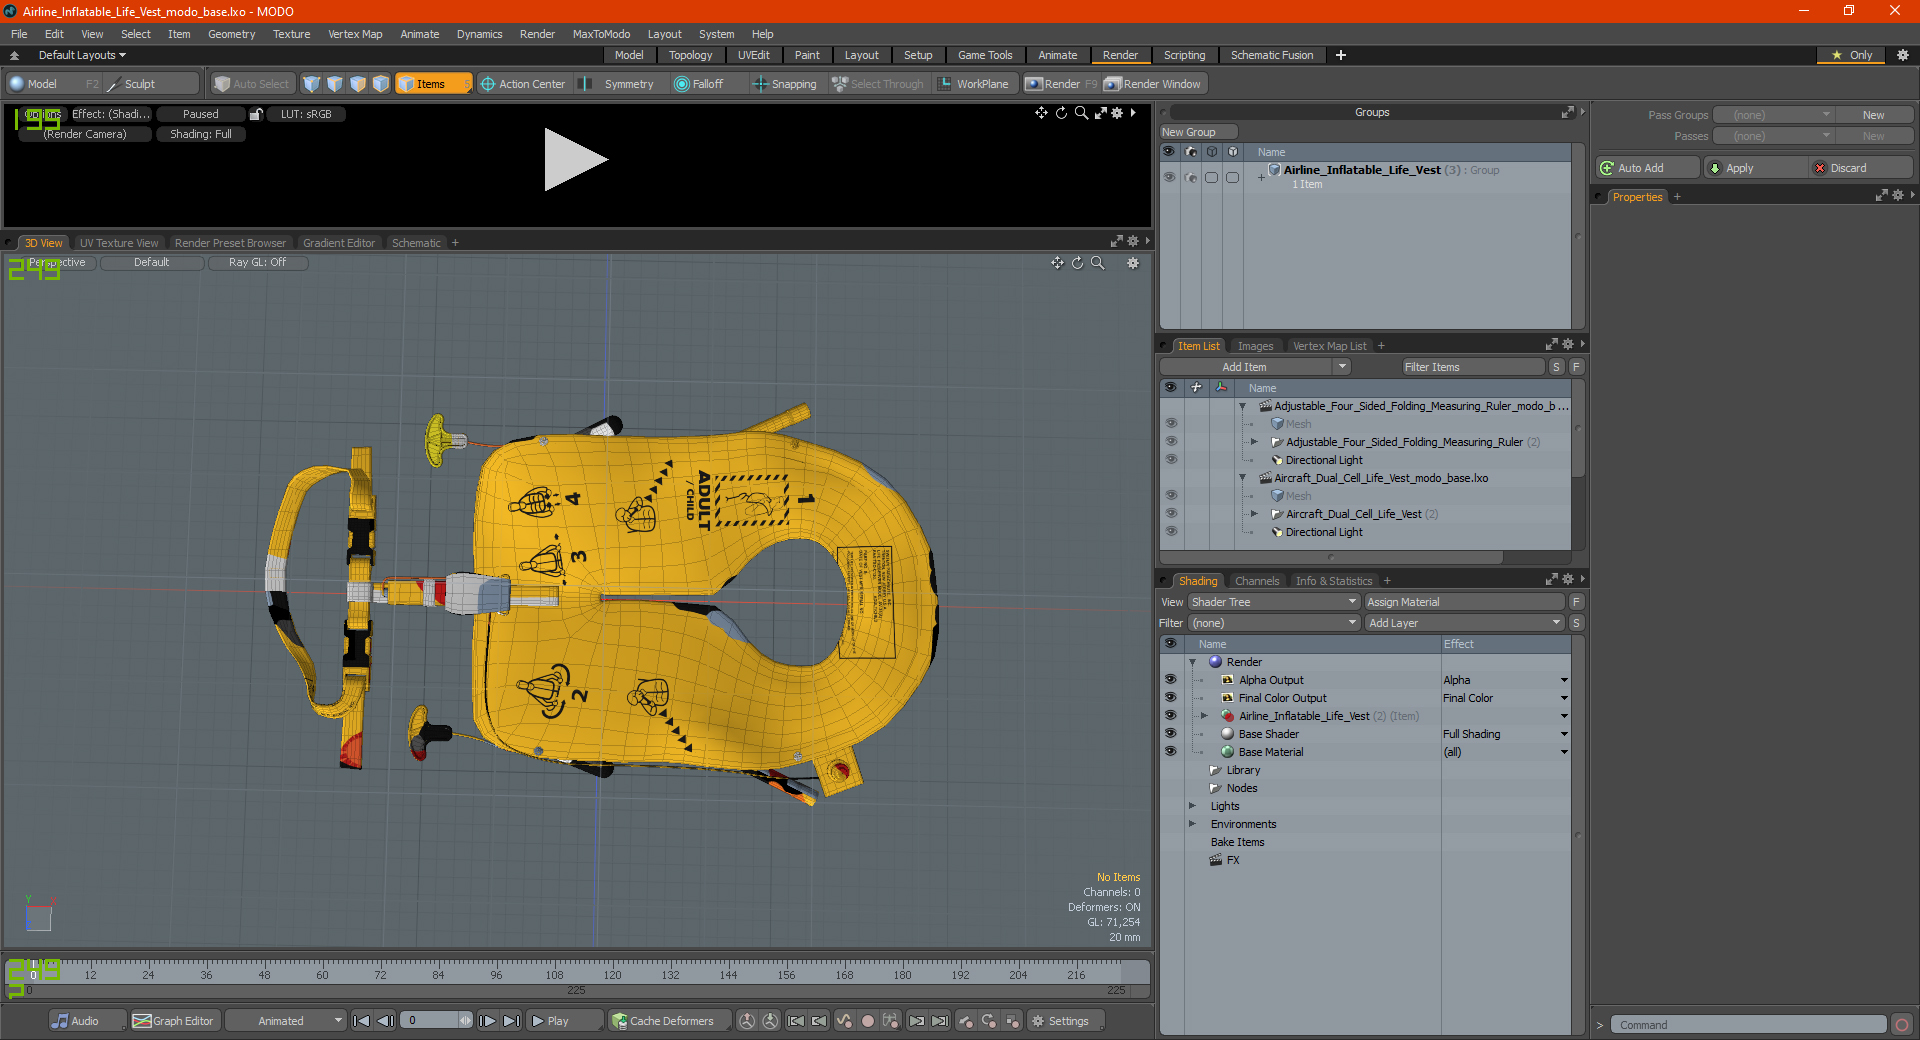Switch to the UV Texture View tab

click(119, 243)
